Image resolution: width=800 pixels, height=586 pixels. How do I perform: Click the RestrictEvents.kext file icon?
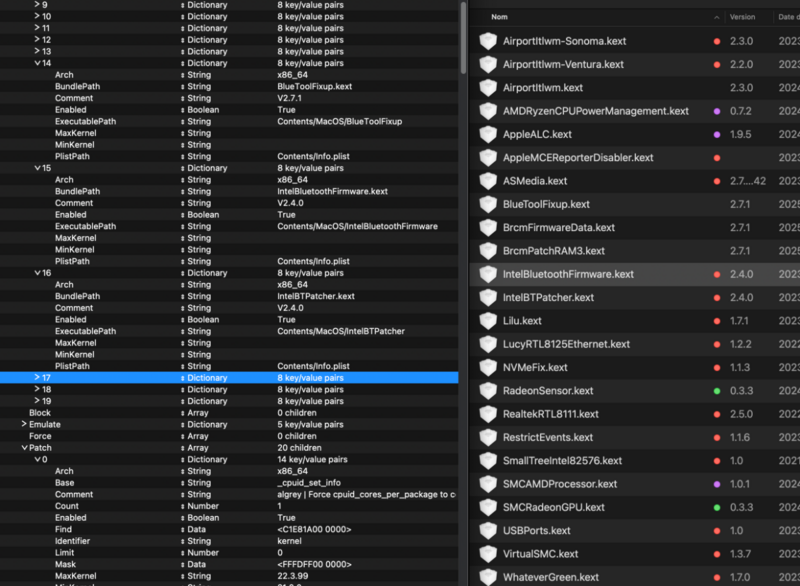[487, 437]
